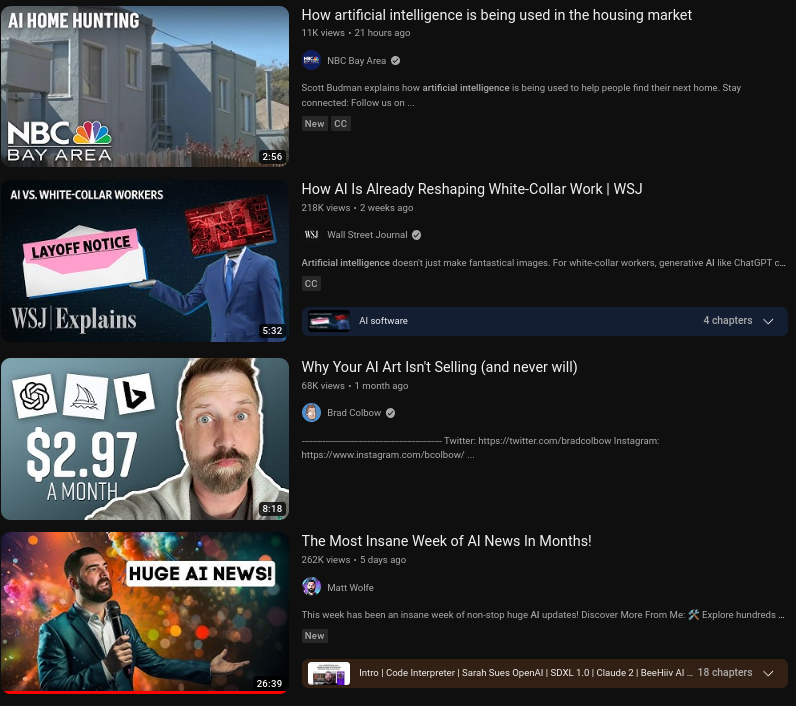Play the Huge AI News video thumbnail
Screen dimensions: 796x706
point(145,613)
